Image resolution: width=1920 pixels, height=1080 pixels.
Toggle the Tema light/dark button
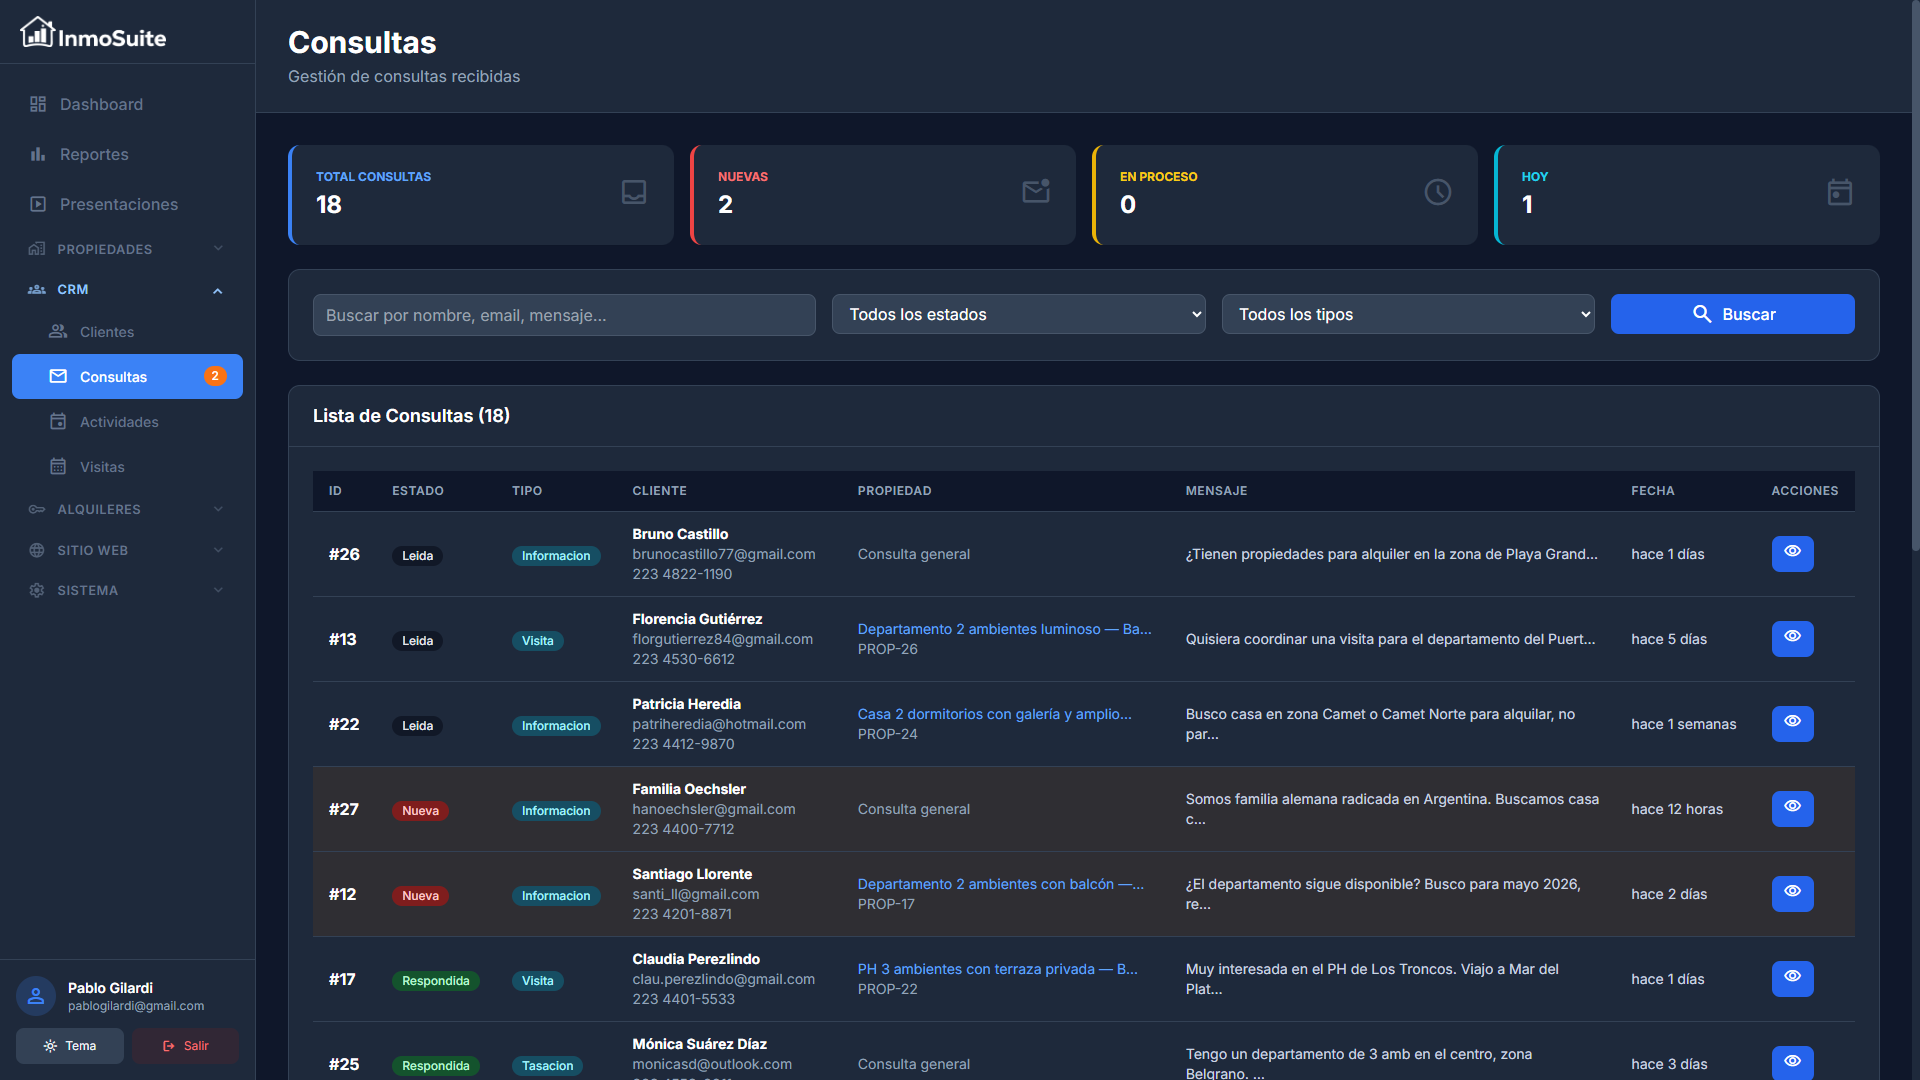[x=70, y=1046]
